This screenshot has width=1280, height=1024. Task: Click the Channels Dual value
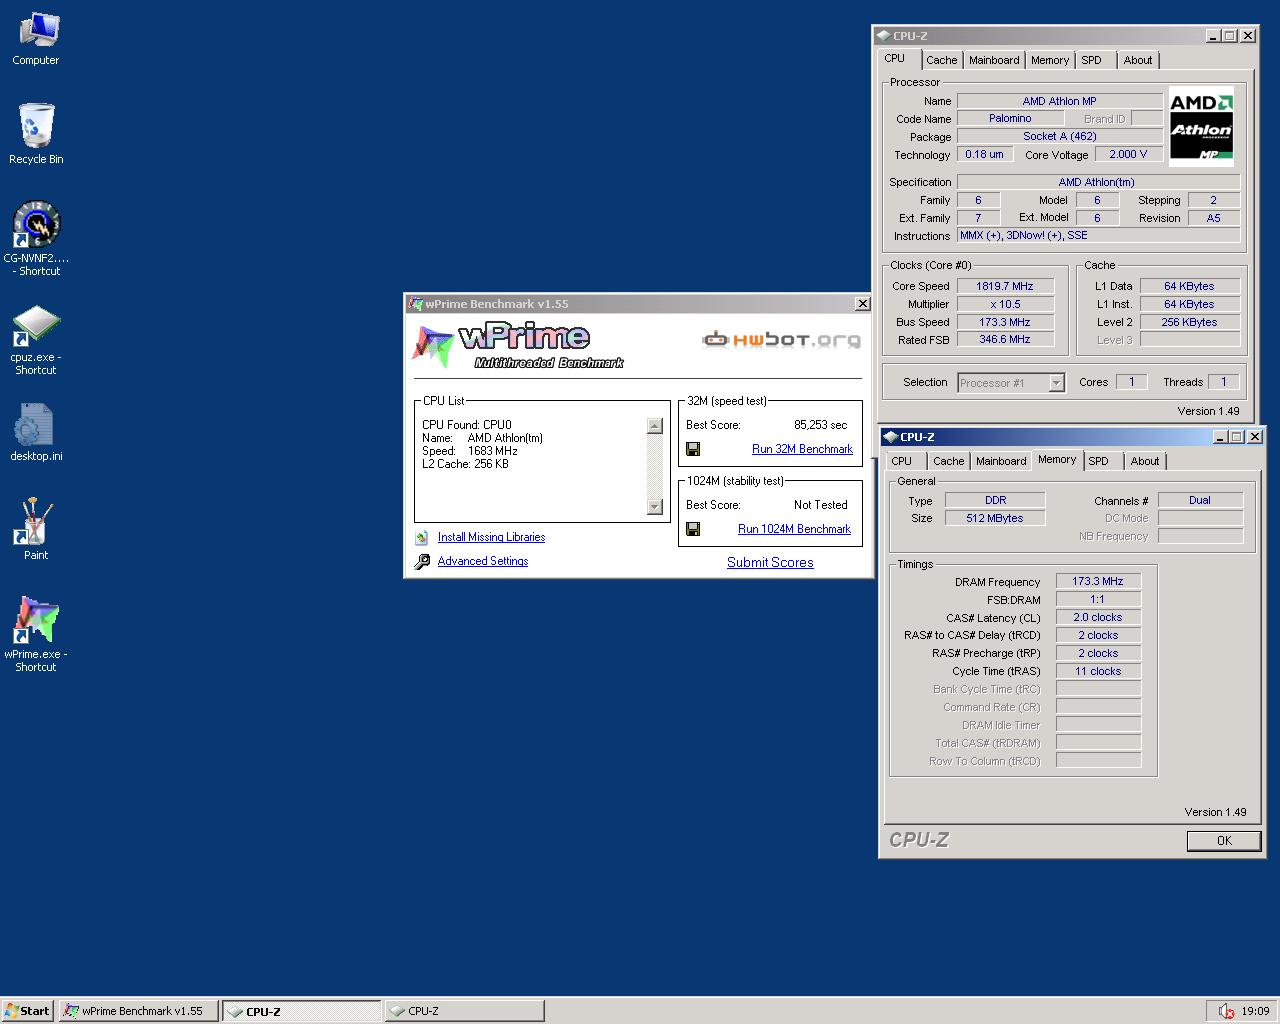[x=1200, y=500]
